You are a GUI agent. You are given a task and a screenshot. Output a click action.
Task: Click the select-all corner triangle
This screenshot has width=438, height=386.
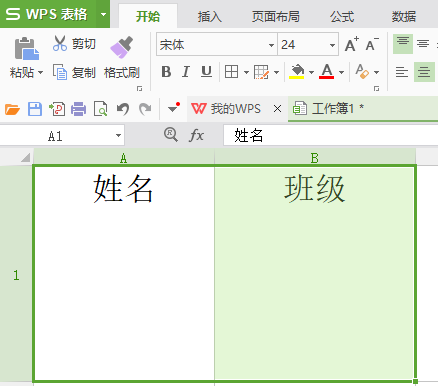point(25,157)
